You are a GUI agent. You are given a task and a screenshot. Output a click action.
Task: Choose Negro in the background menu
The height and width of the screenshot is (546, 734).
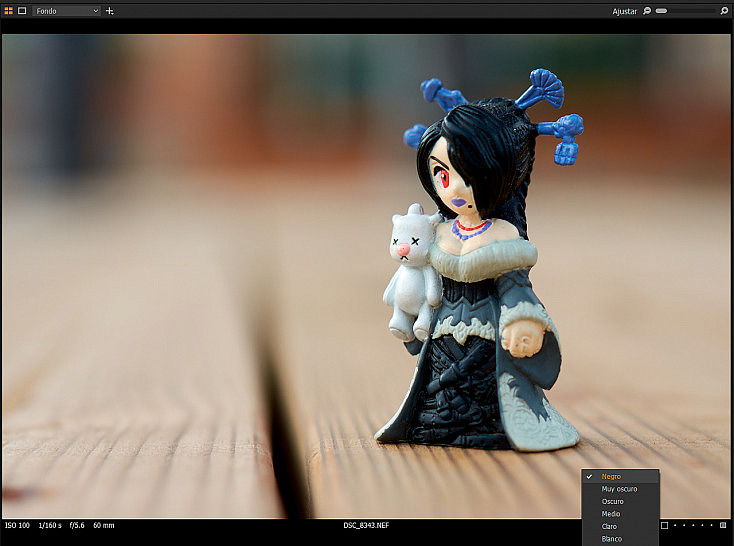[620, 476]
